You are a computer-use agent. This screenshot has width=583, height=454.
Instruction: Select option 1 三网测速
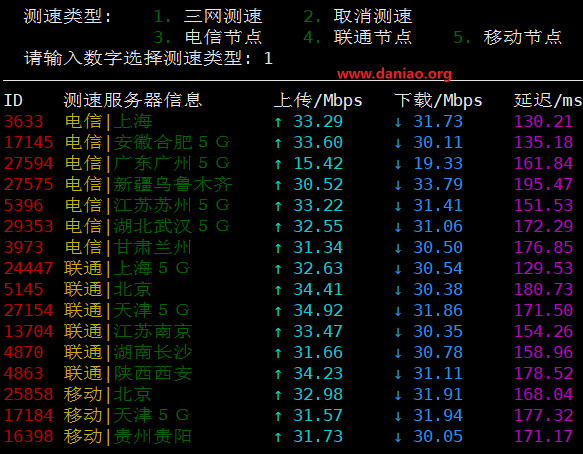pos(208,16)
